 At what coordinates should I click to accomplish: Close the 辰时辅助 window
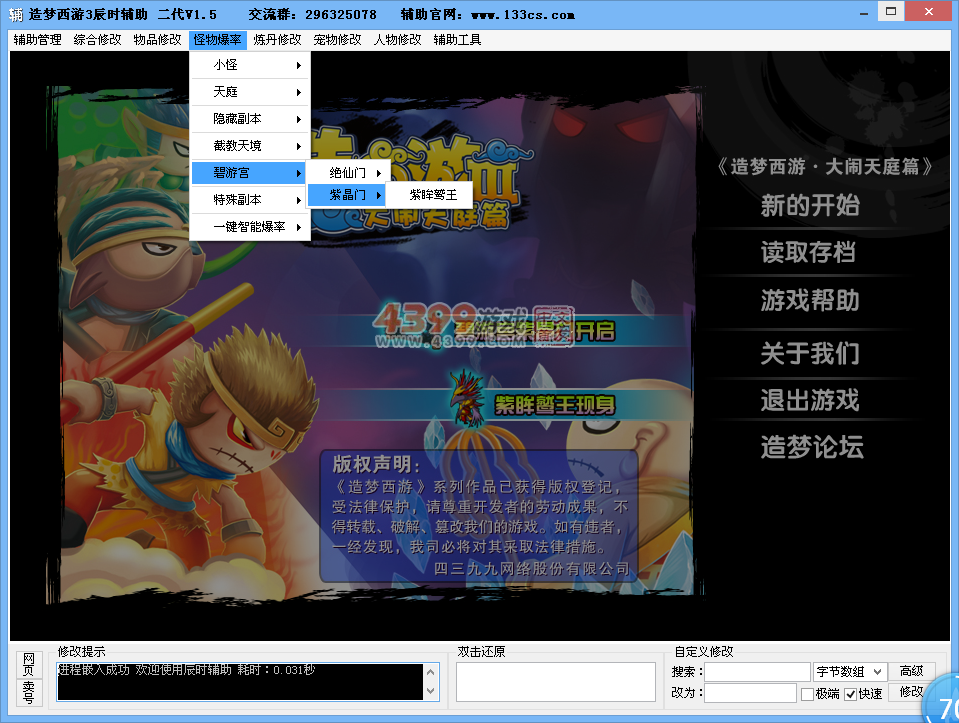tap(928, 11)
